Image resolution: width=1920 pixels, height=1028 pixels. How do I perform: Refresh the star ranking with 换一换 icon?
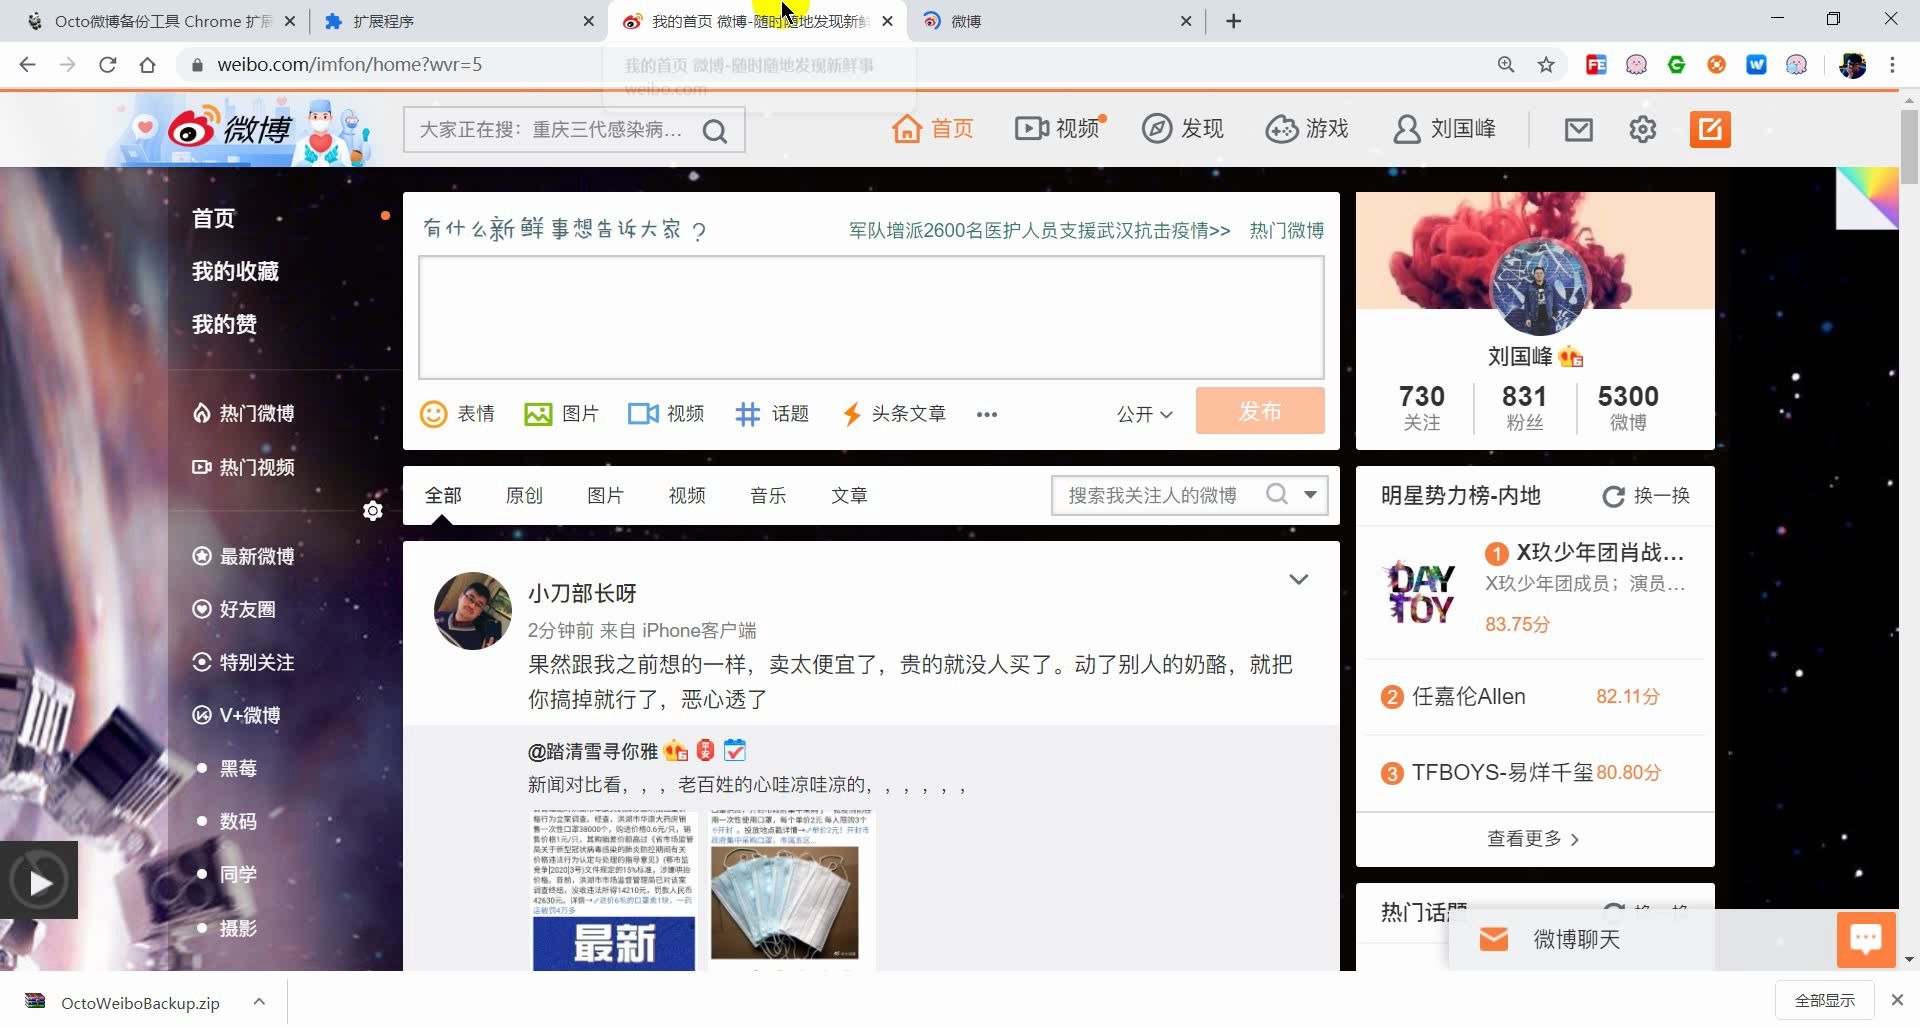(1612, 495)
